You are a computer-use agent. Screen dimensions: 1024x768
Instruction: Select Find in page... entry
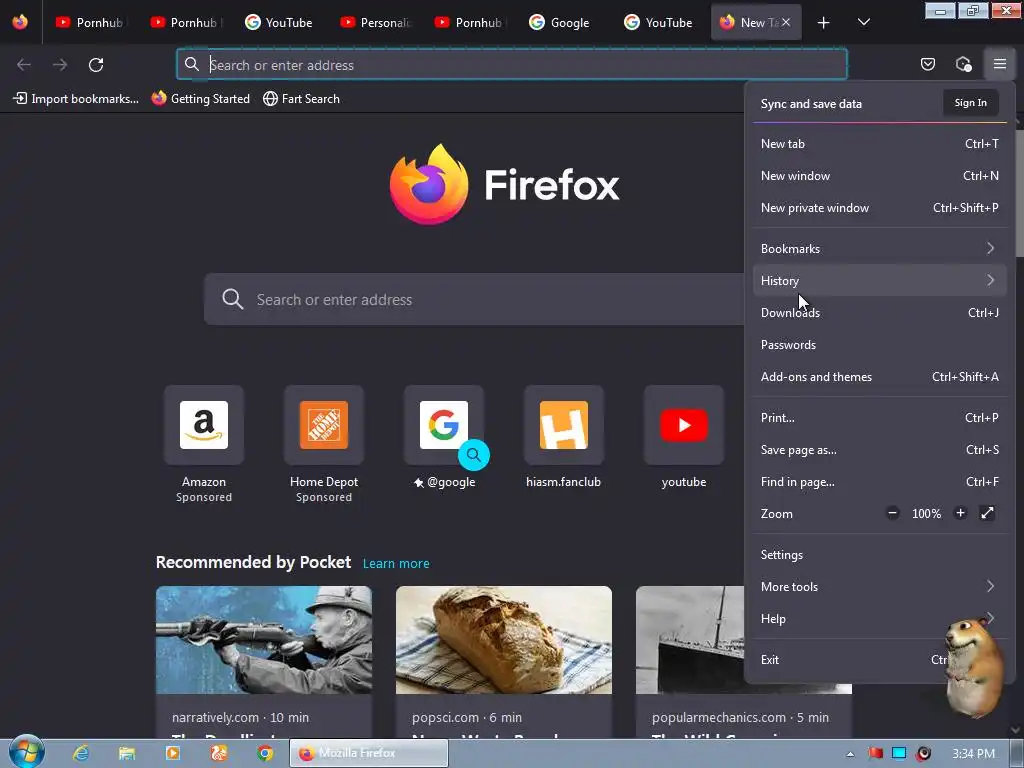[x=879, y=482]
